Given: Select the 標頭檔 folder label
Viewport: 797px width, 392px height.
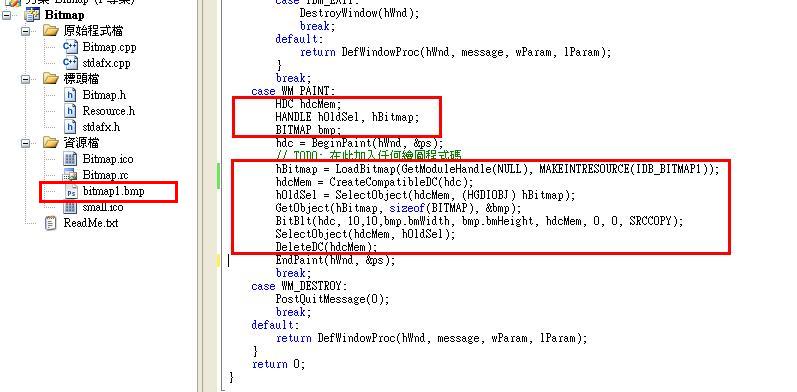Looking at the screenshot, I should tap(81, 79).
